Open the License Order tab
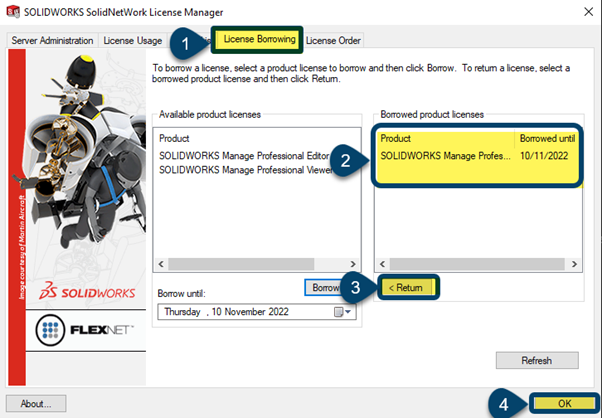The height and width of the screenshot is (418, 602). pos(333,41)
